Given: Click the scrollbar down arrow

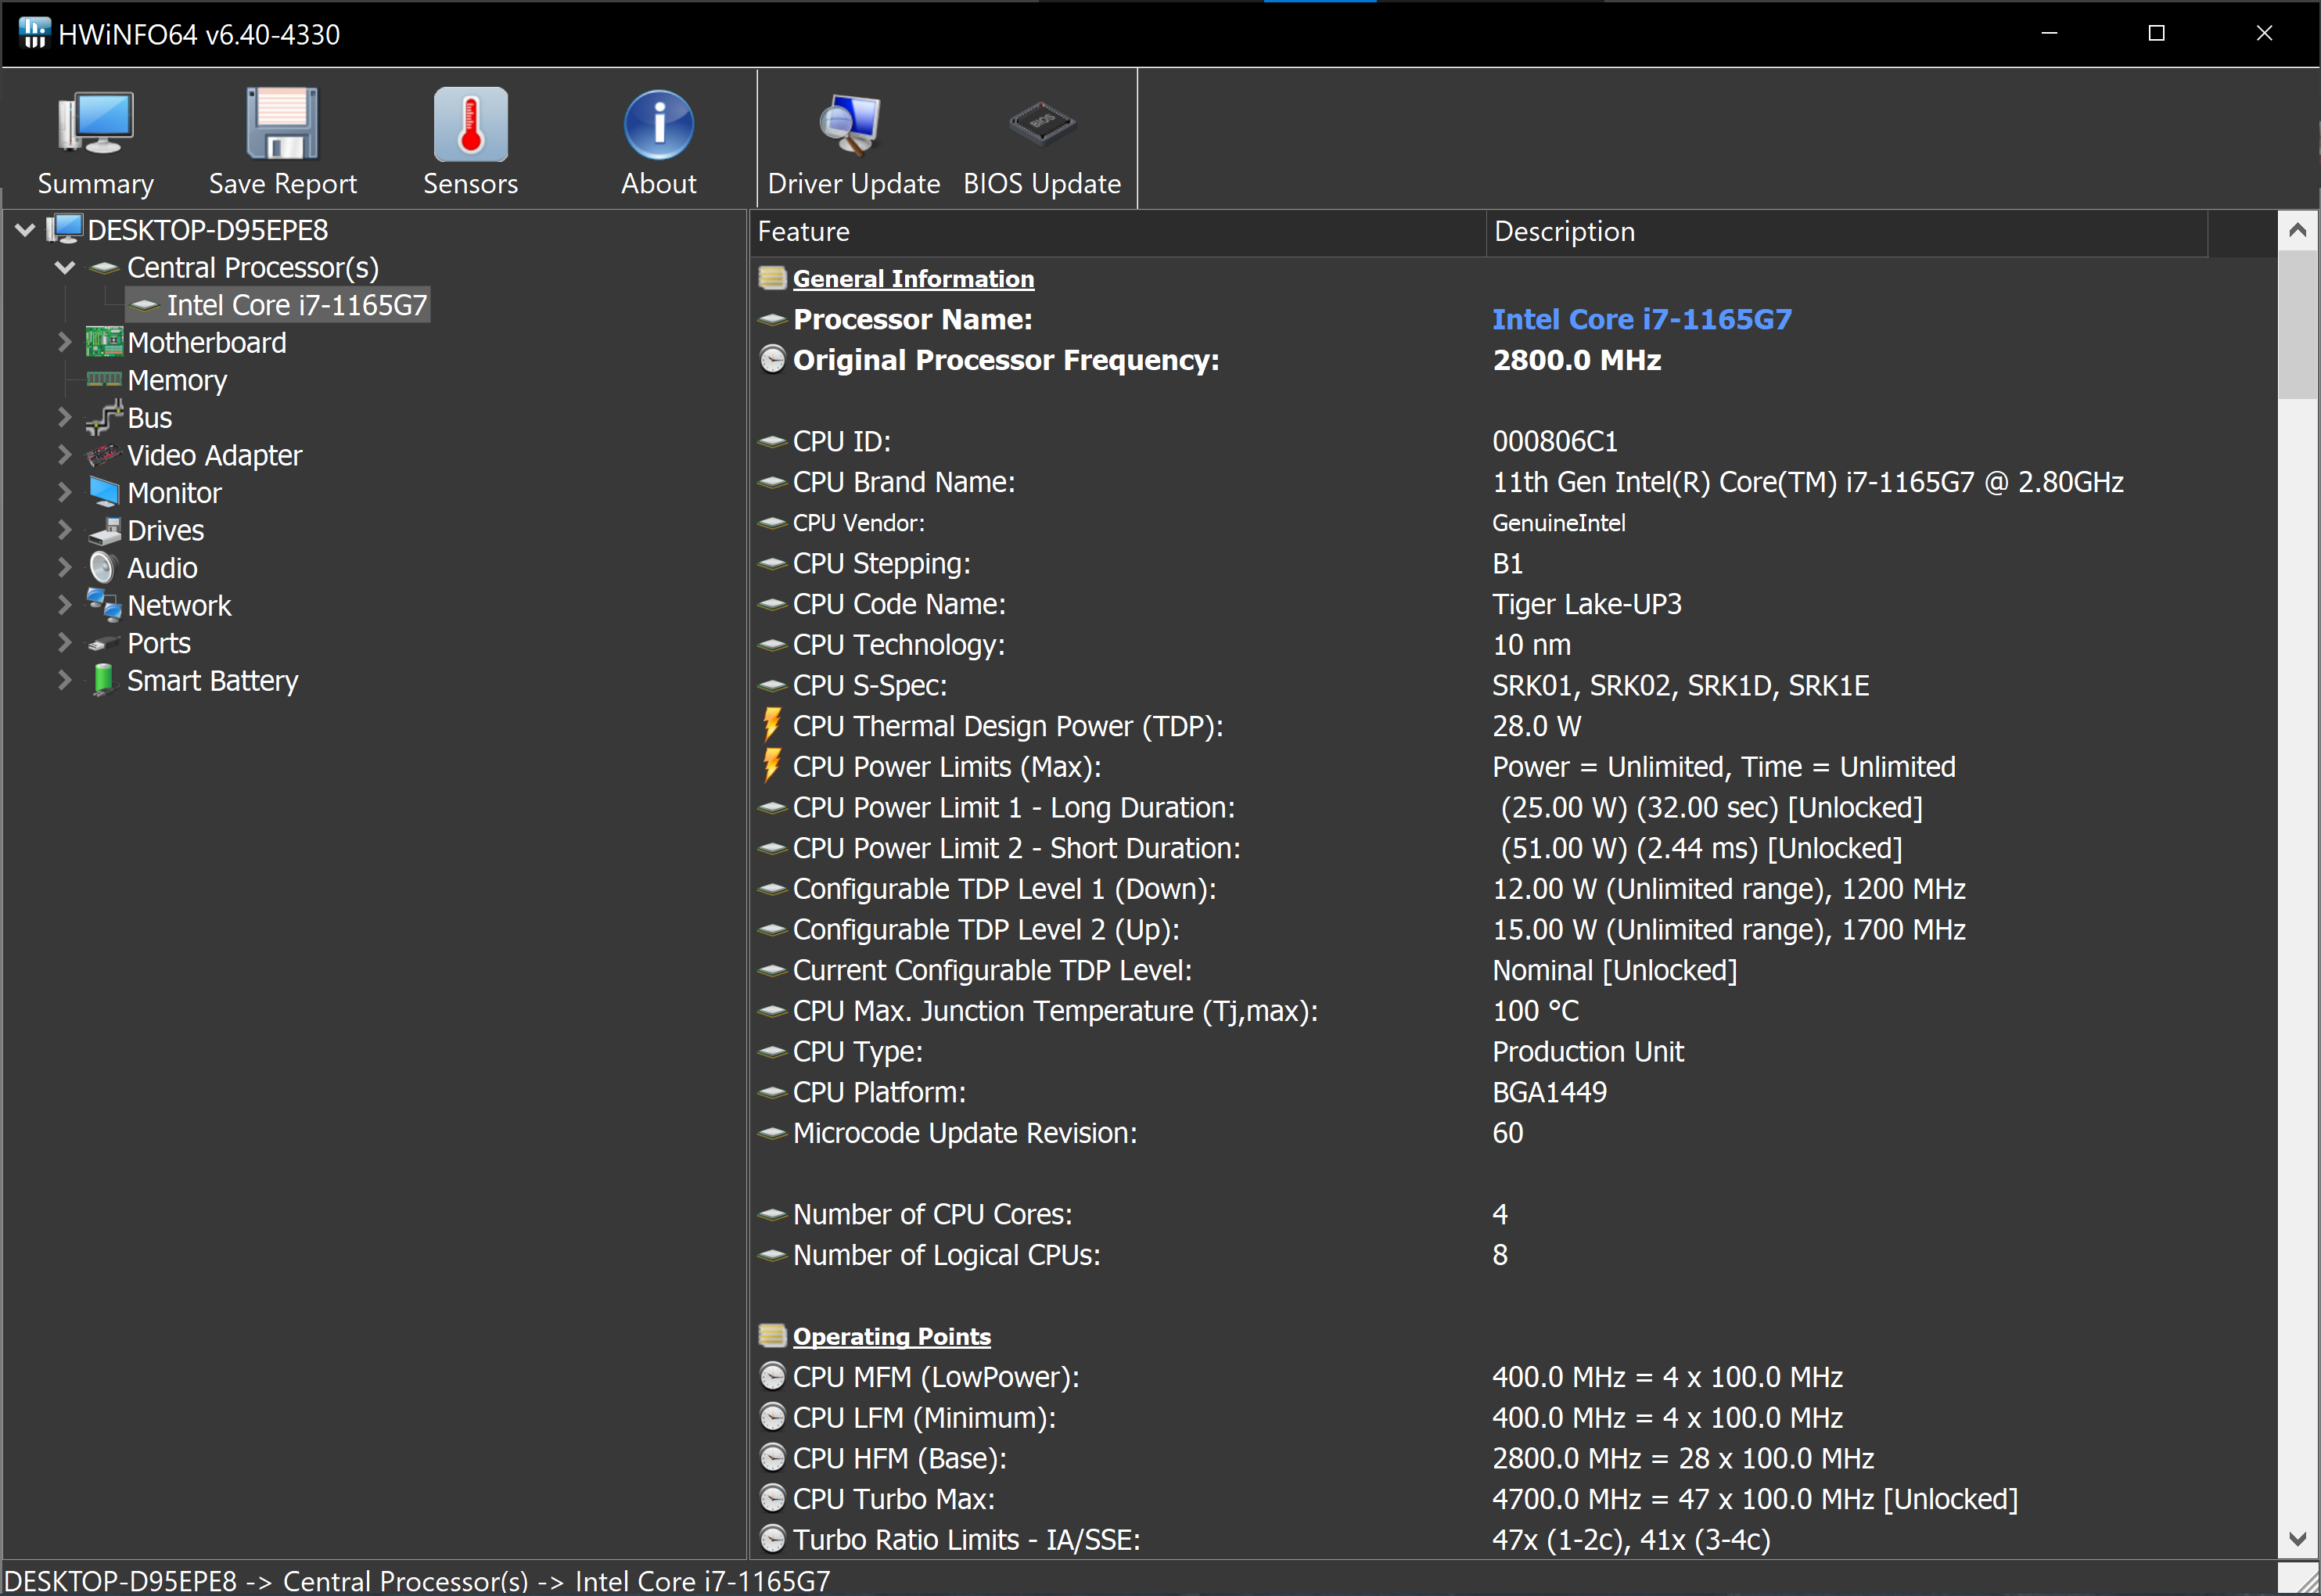Looking at the screenshot, I should click(2297, 1539).
